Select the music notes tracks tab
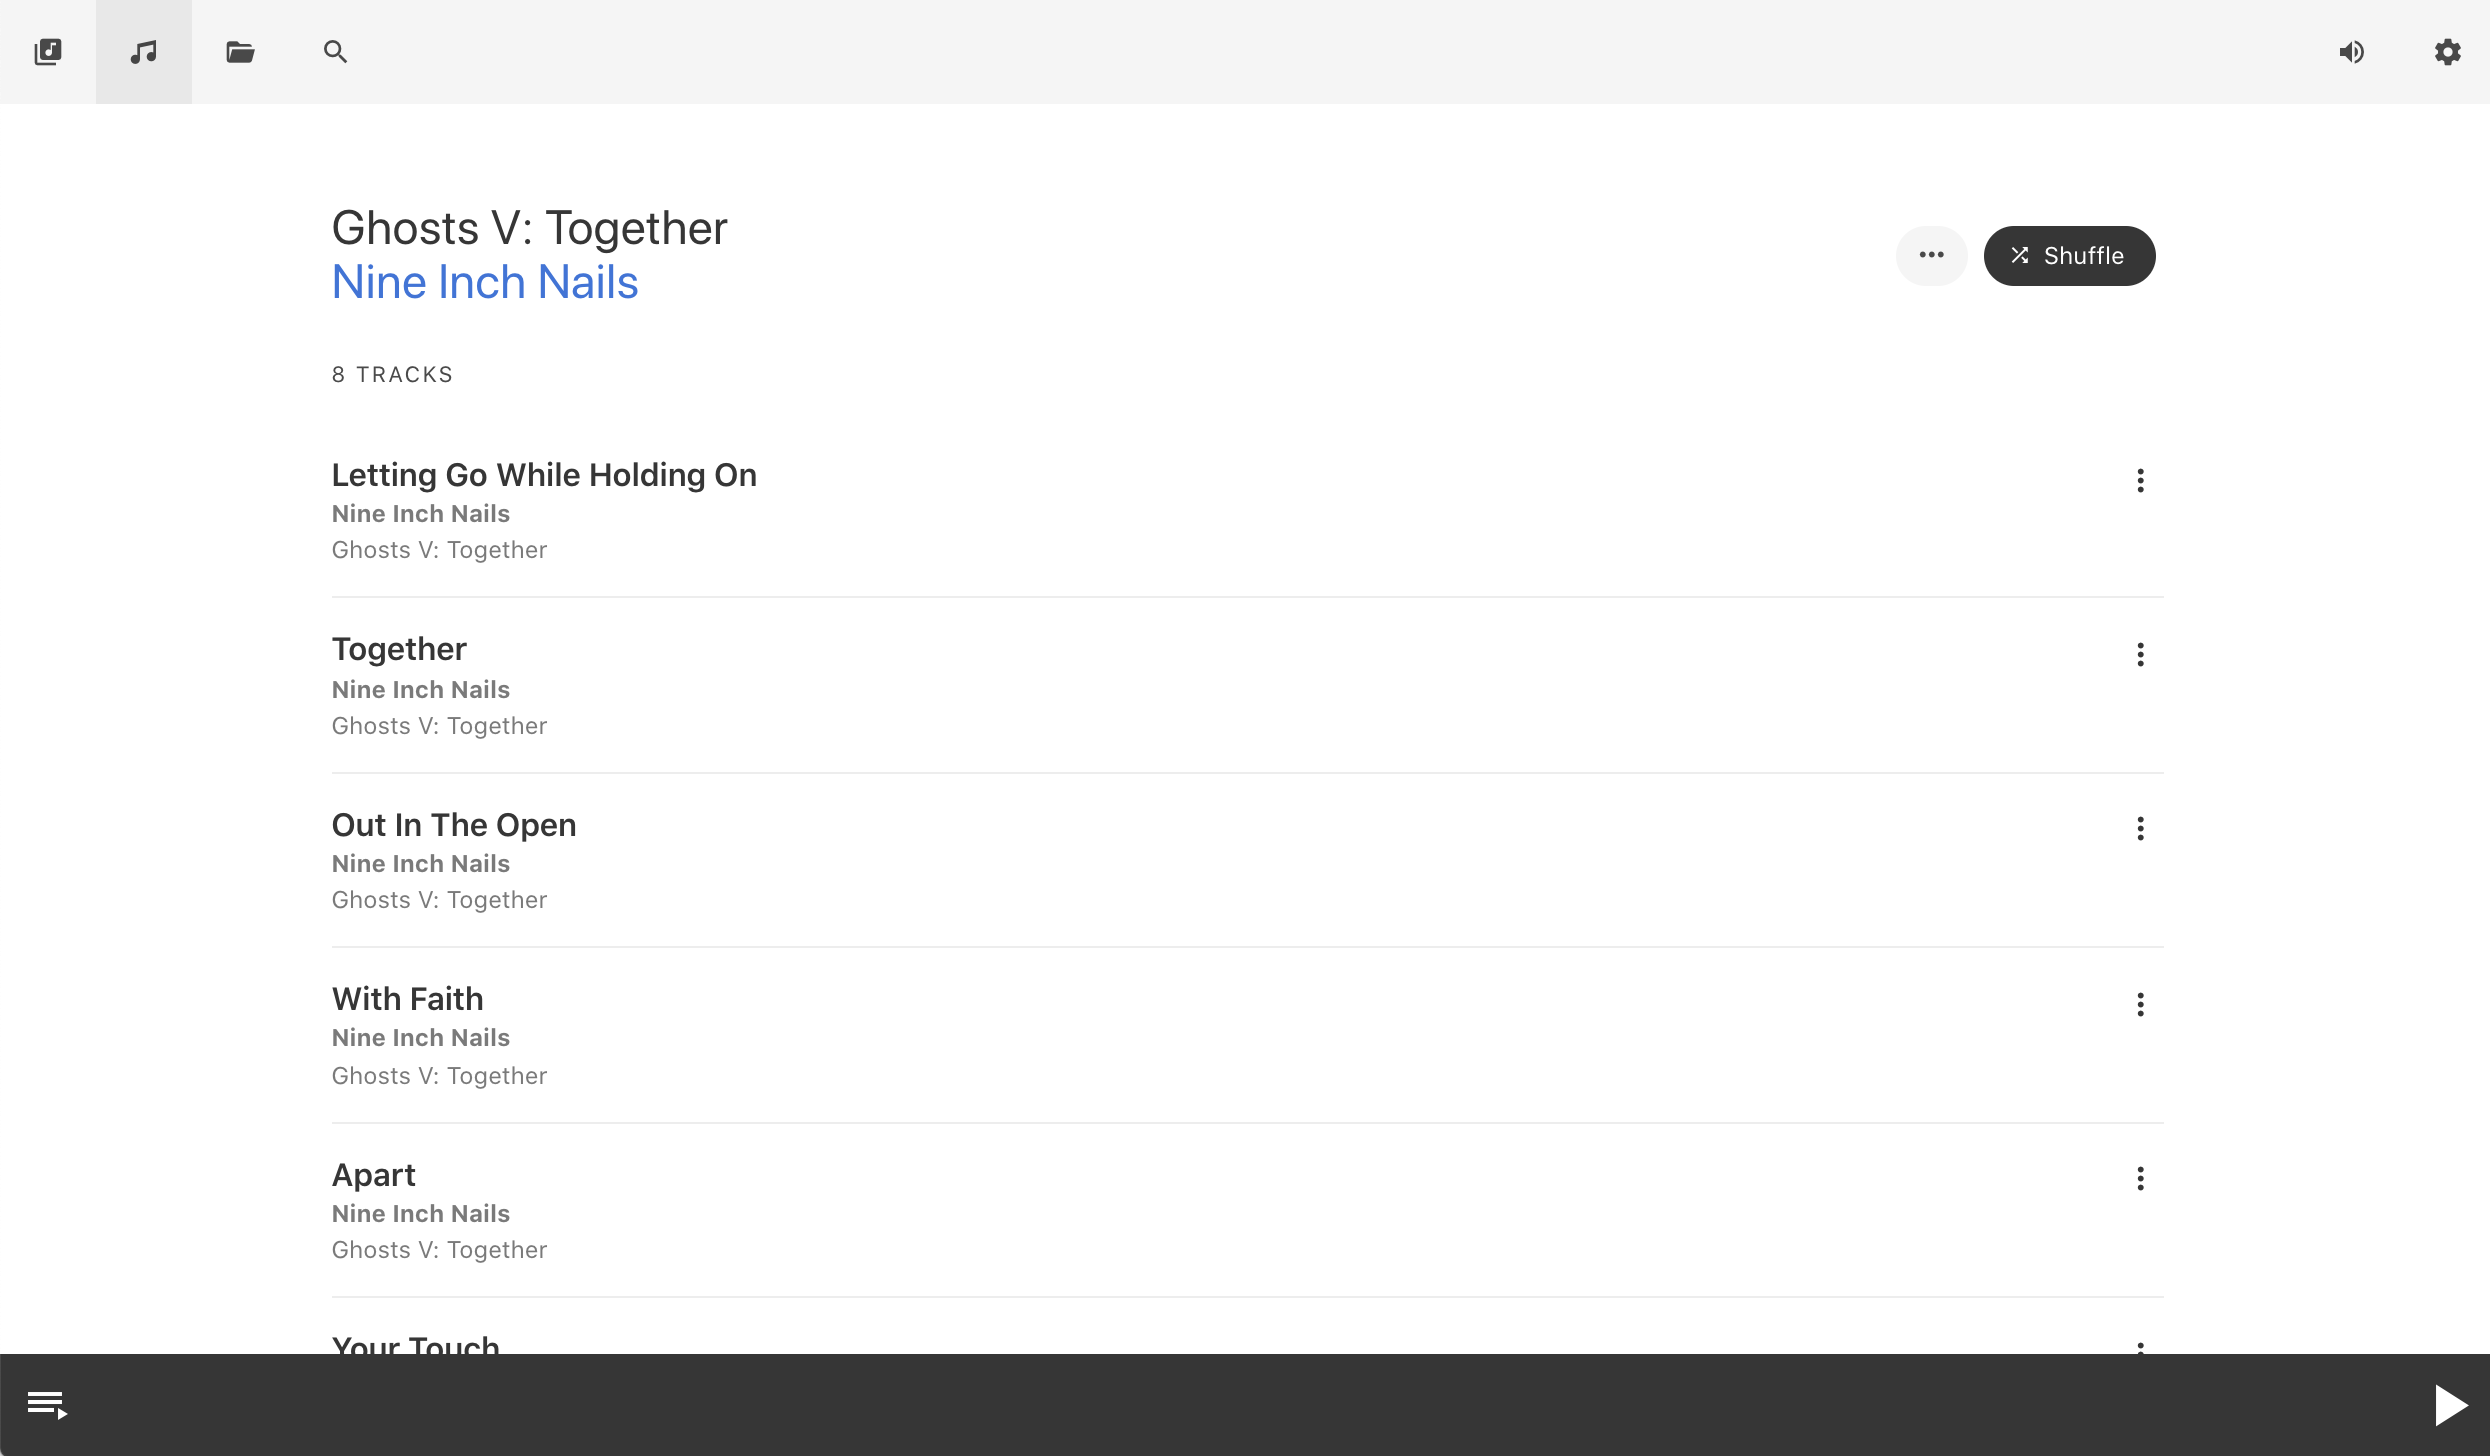The image size is (2490, 1456). click(x=144, y=52)
